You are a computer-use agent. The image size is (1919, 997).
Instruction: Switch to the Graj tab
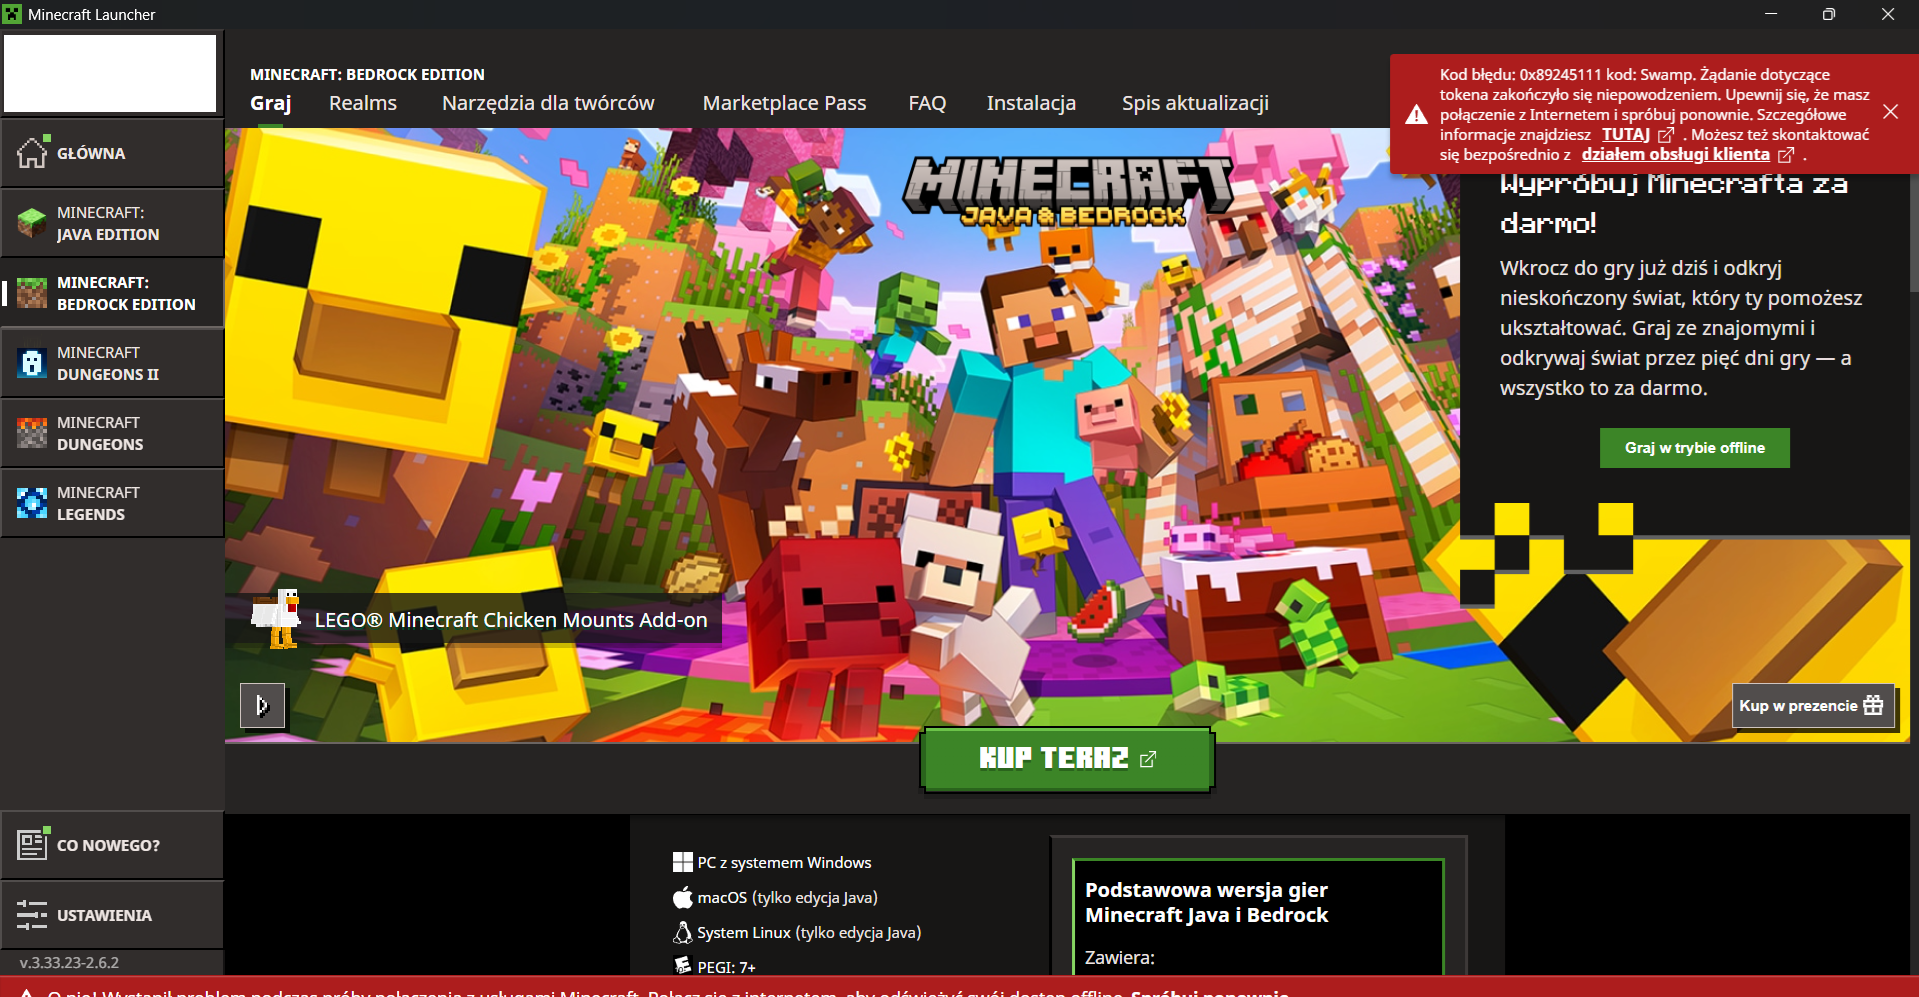(x=270, y=103)
